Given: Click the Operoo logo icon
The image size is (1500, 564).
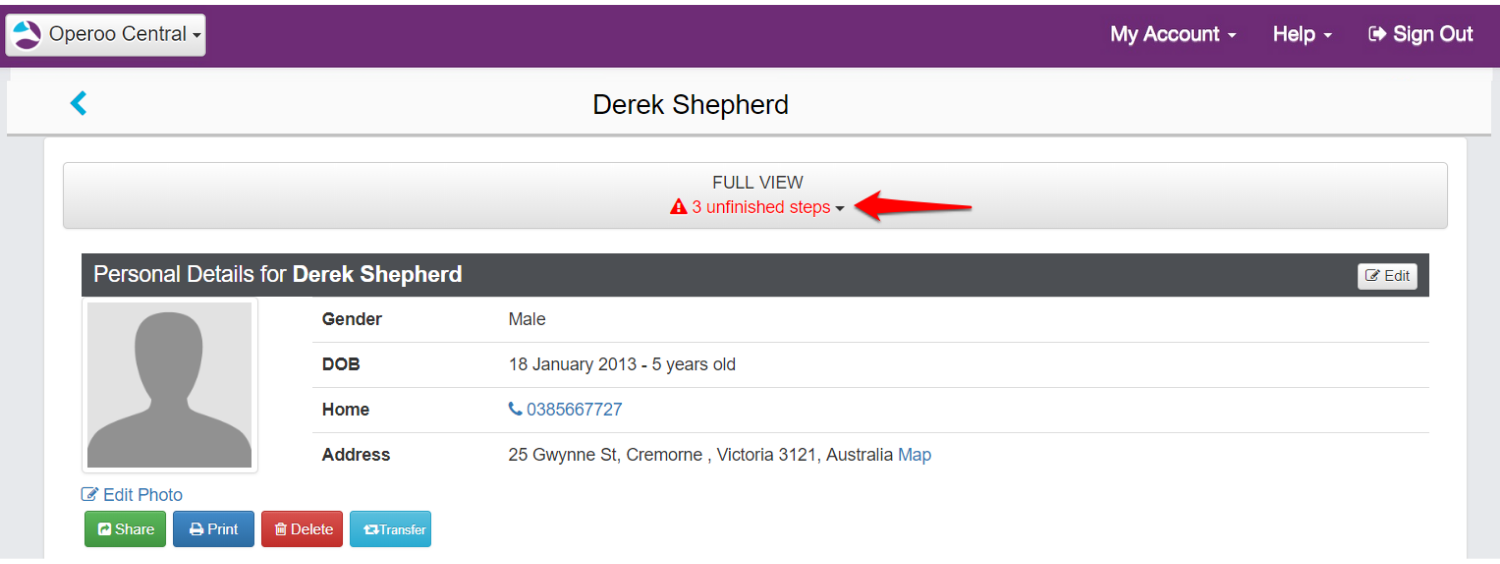Looking at the screenshot, I should (x=27, y=35).
